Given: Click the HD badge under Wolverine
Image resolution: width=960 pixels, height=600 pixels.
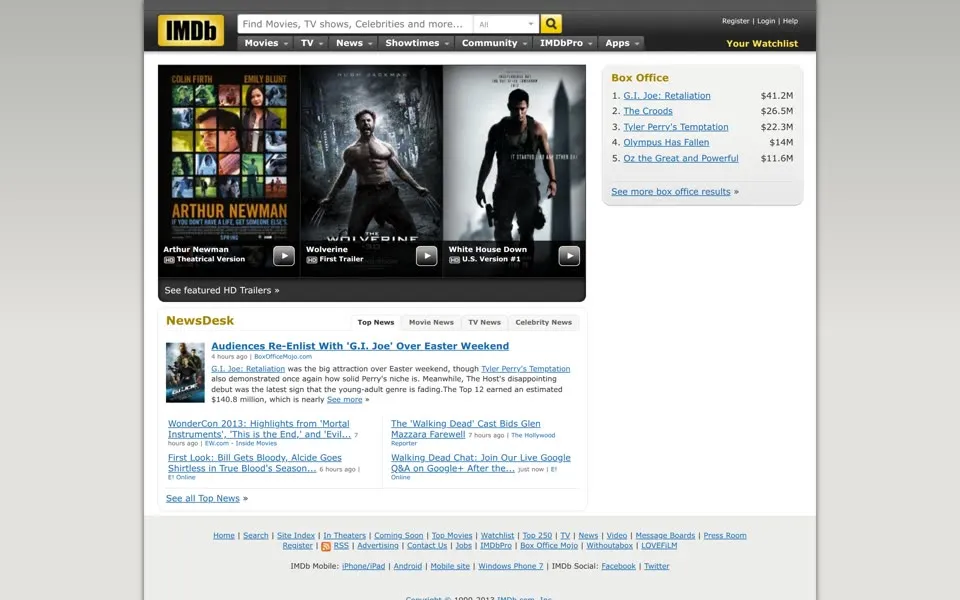Looking at the screenshot, I should [x=312, y=260].
